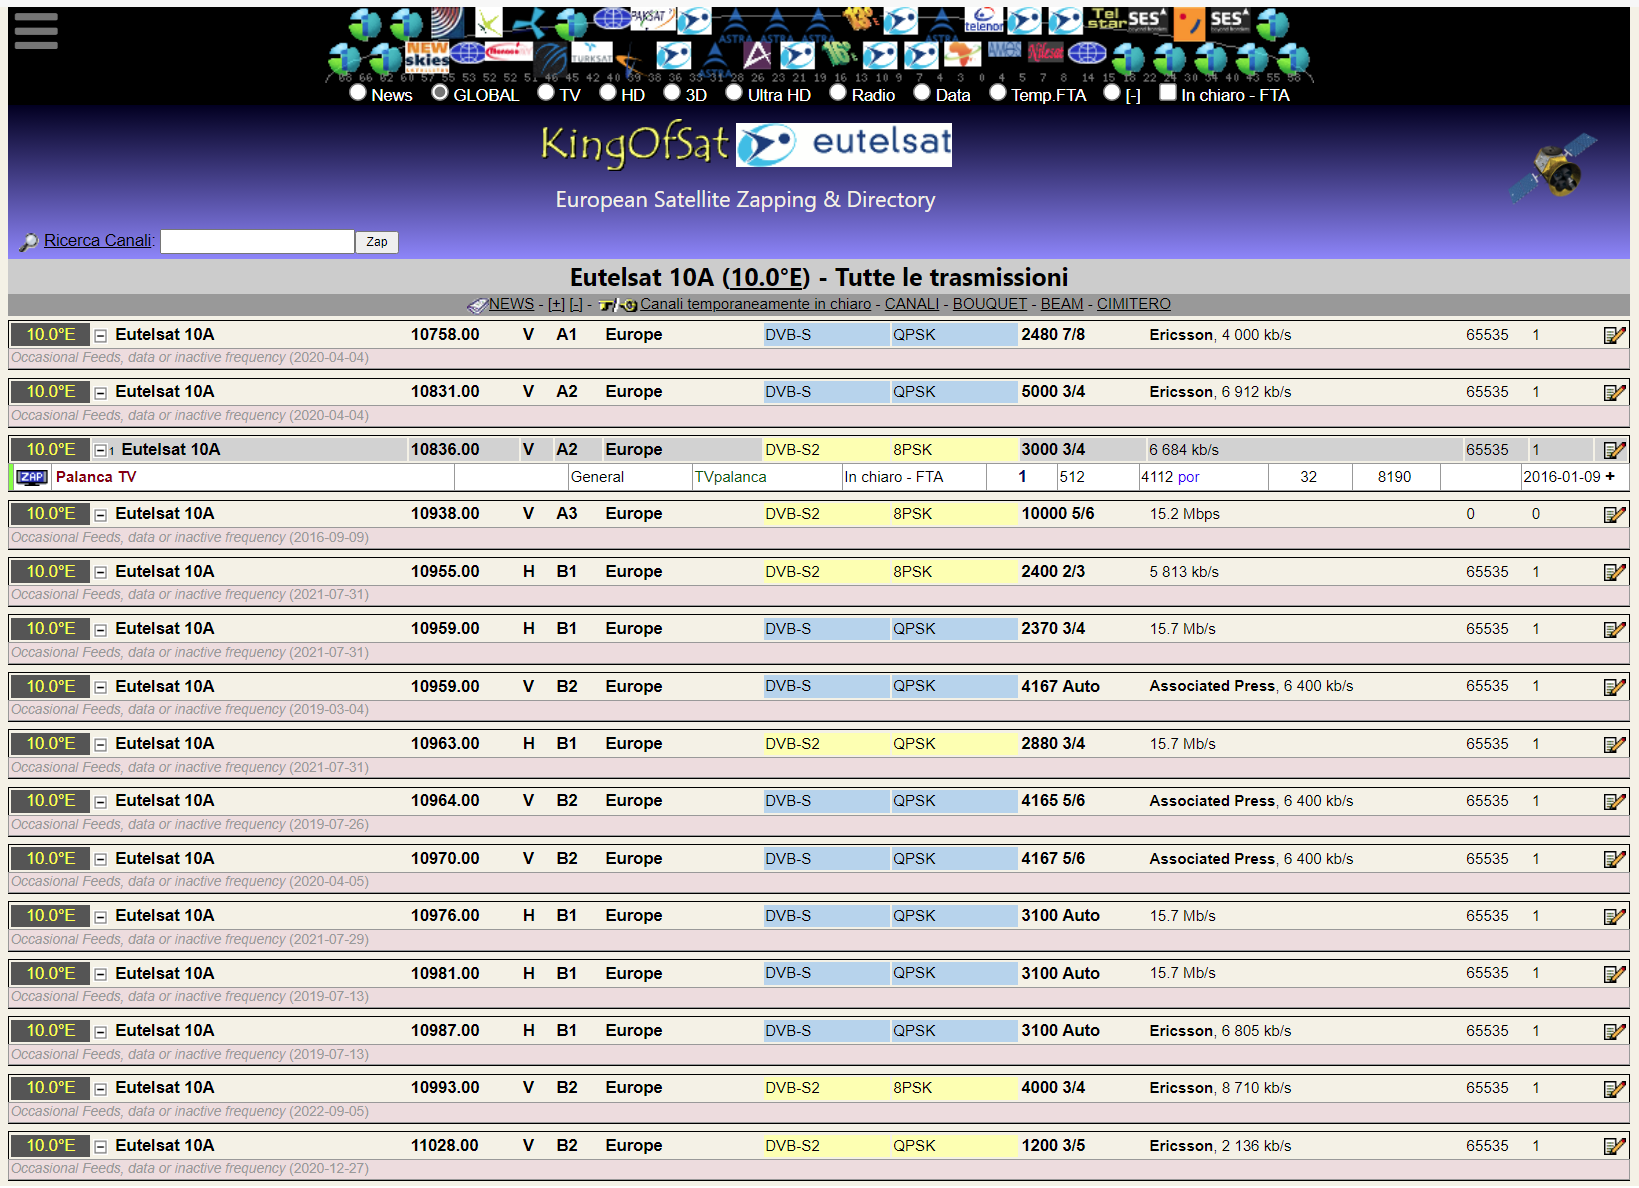This screenshot has height=1188, width=1639.
Task: Click edit icon on the 10758.00 row
Action: (1613, 335)
